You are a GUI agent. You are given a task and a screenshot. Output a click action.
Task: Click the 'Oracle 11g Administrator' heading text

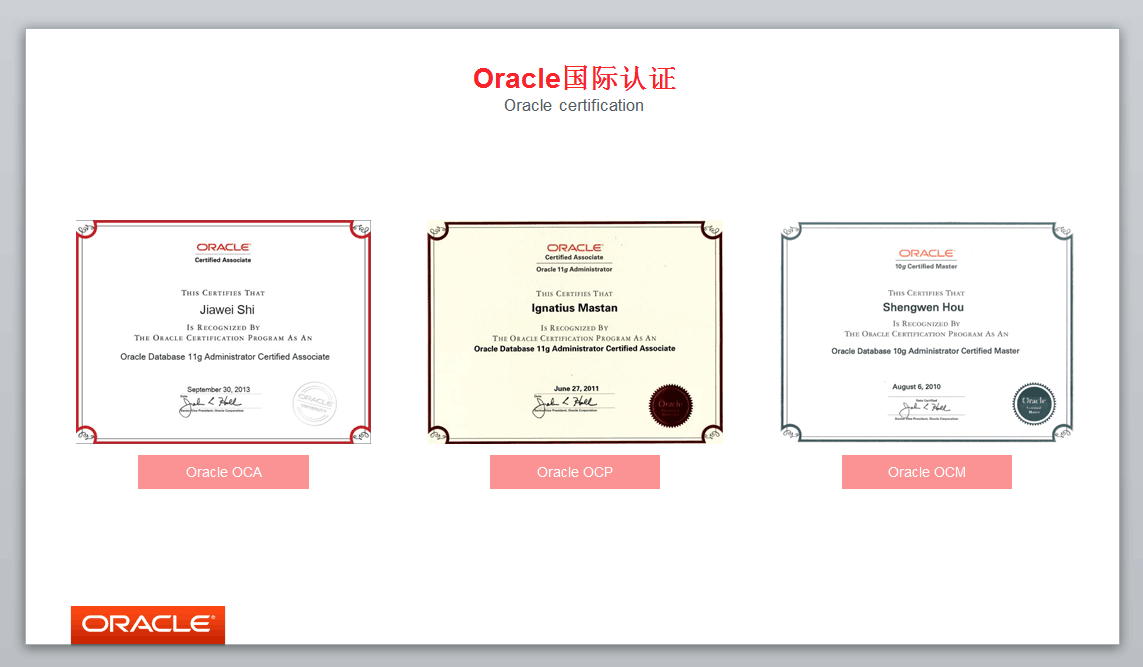coord(574,269)
